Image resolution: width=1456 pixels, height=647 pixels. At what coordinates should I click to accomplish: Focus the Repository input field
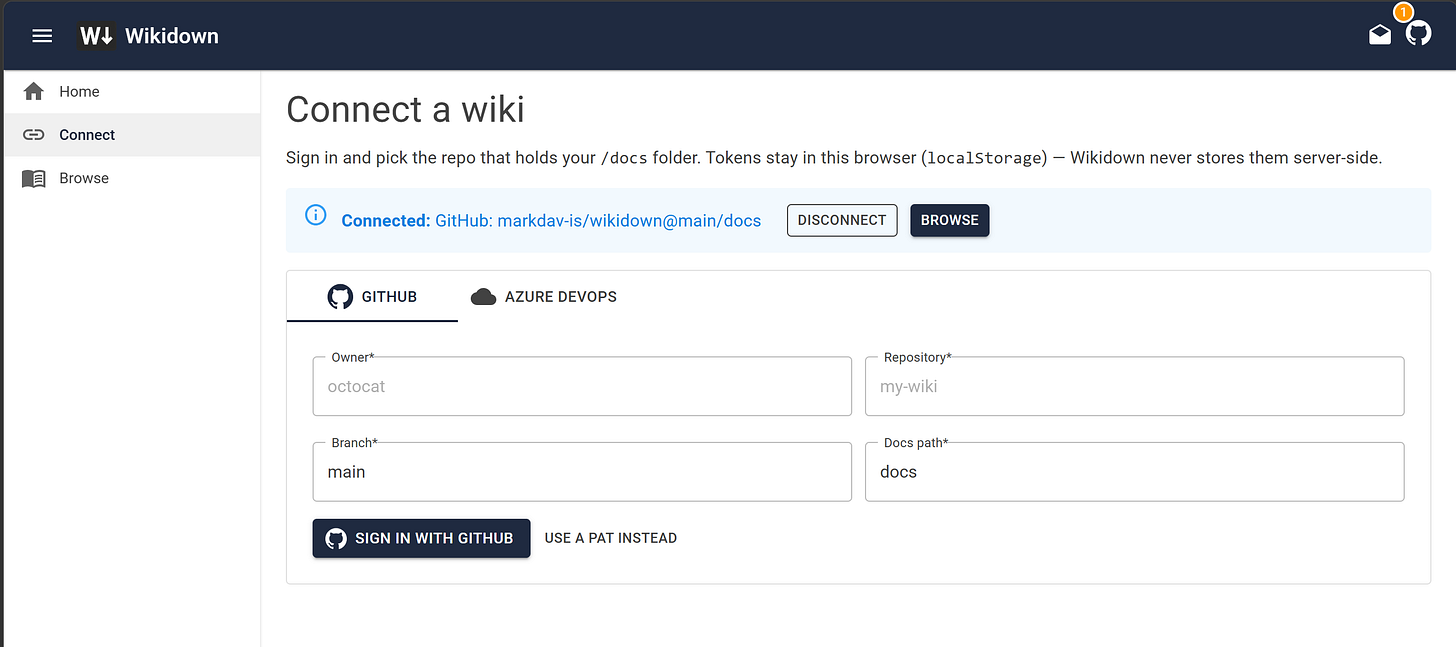coord(1134,386)
